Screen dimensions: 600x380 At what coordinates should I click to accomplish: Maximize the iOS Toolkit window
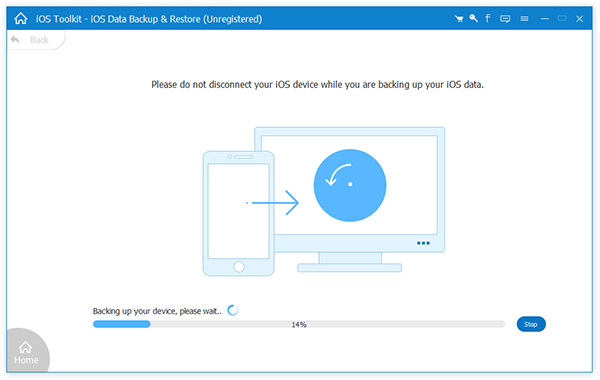click(x=562, y=18)
